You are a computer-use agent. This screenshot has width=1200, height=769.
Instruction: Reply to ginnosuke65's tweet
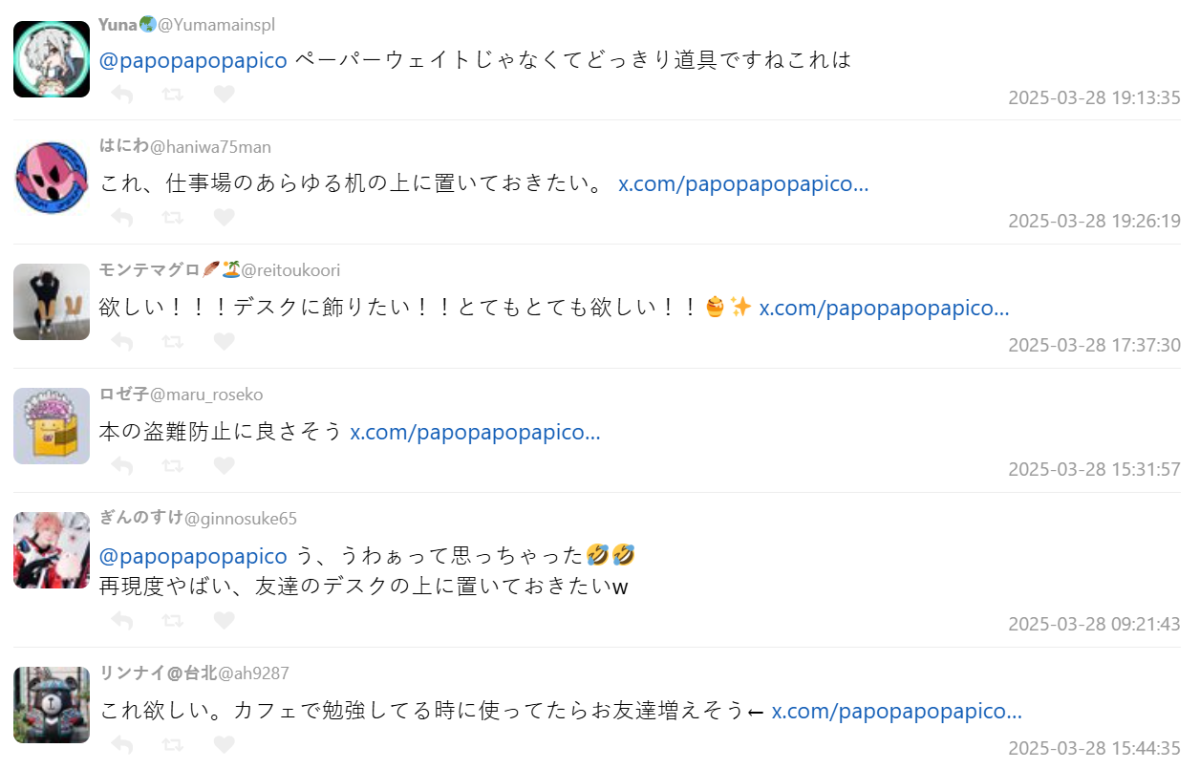[122, 620]
